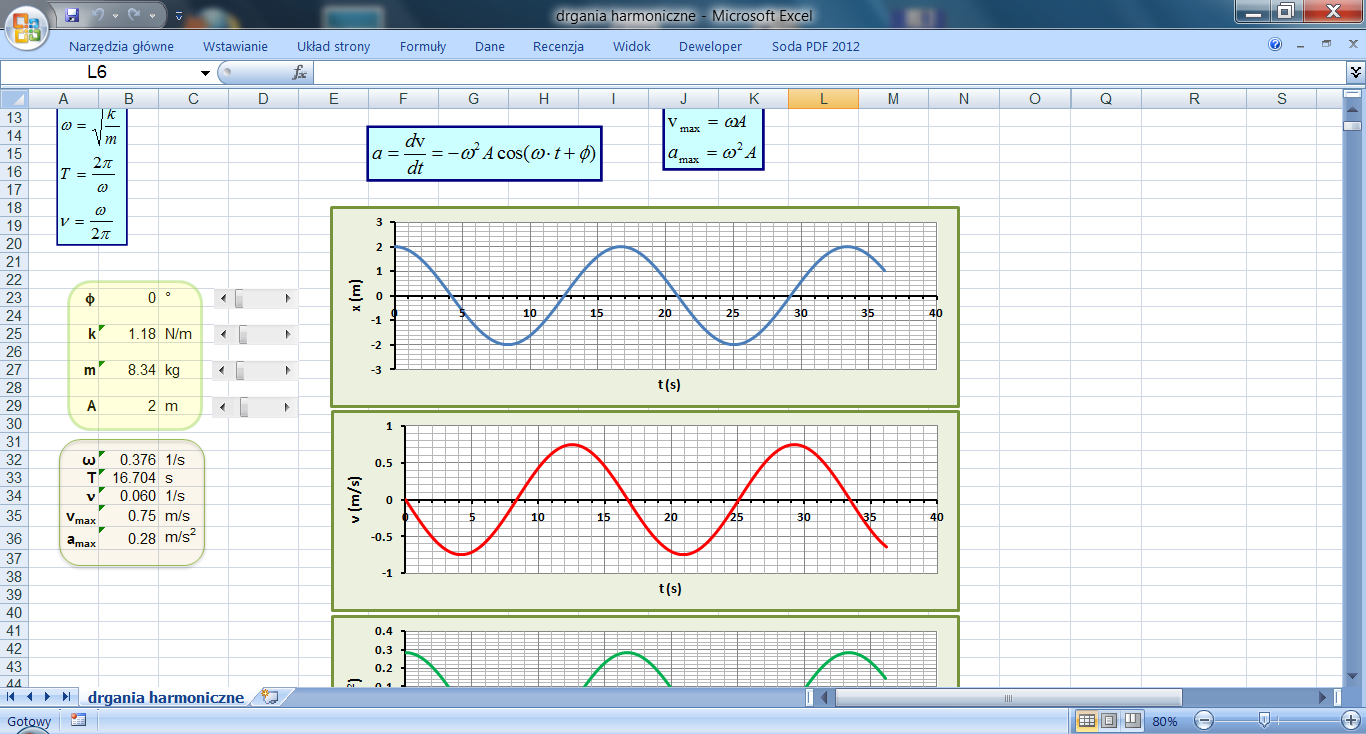Click inside the formula bar

click(x=830, y=73)
